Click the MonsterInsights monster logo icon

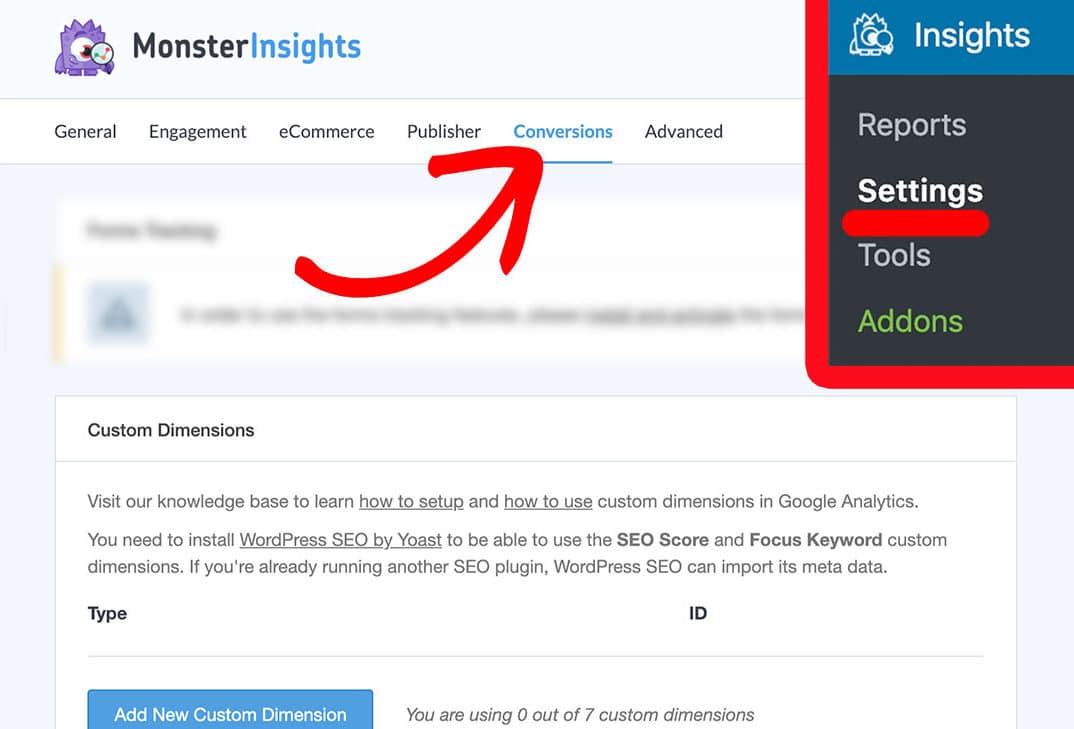click(84, 47)
